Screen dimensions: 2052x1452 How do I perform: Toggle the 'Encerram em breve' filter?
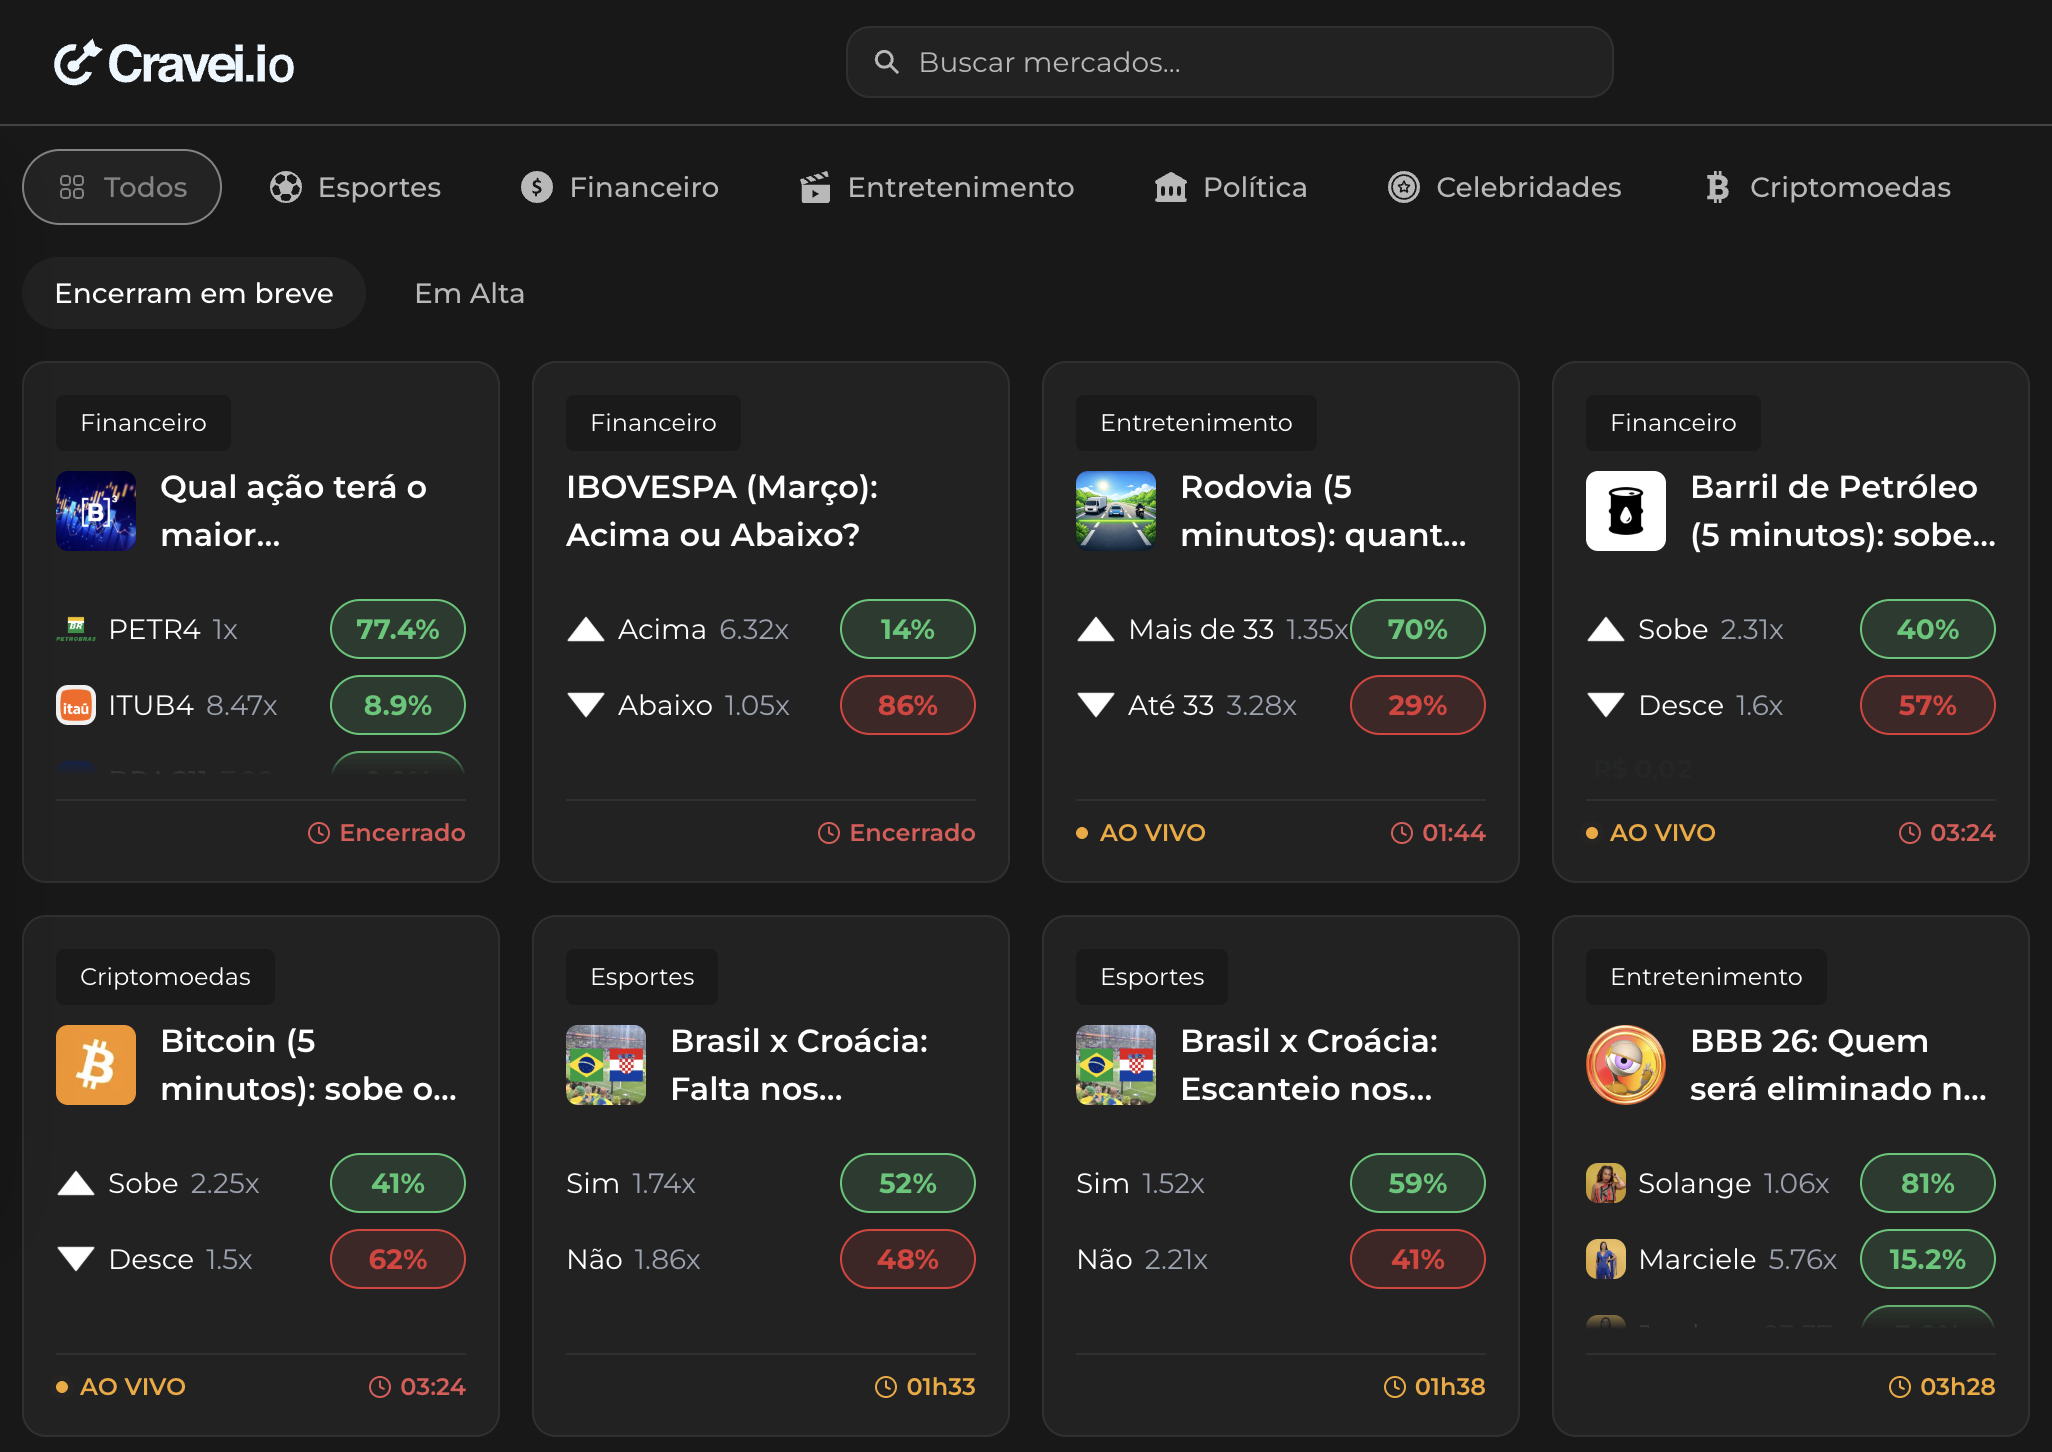coord(193,292)
